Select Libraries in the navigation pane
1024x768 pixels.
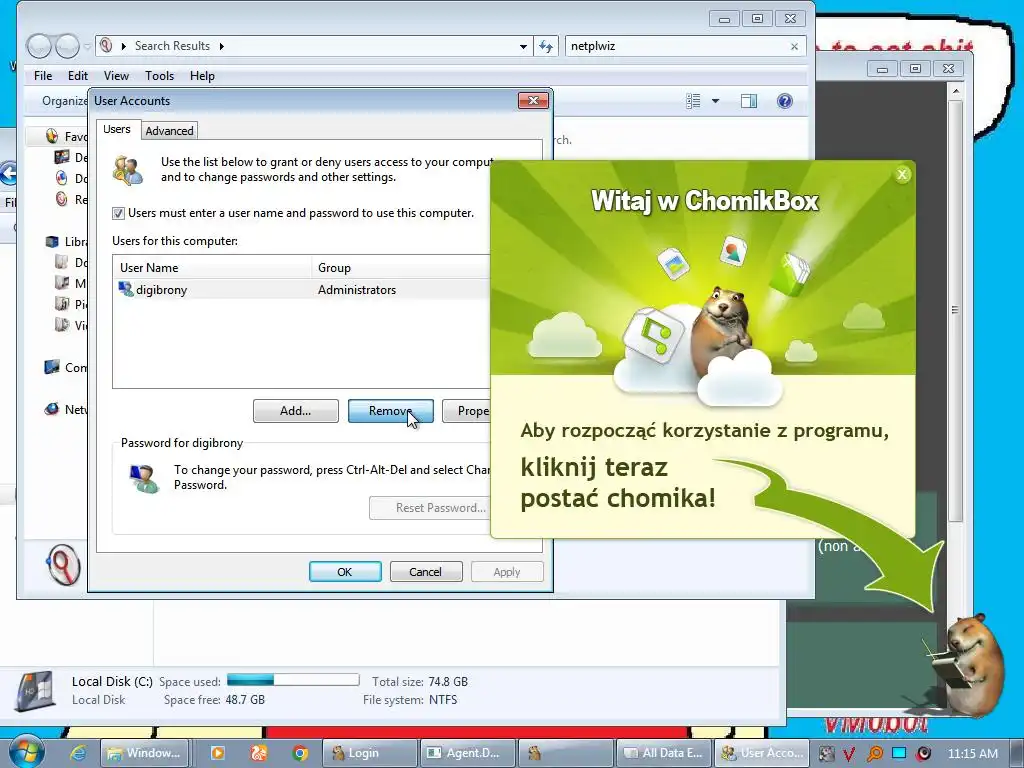66,242
